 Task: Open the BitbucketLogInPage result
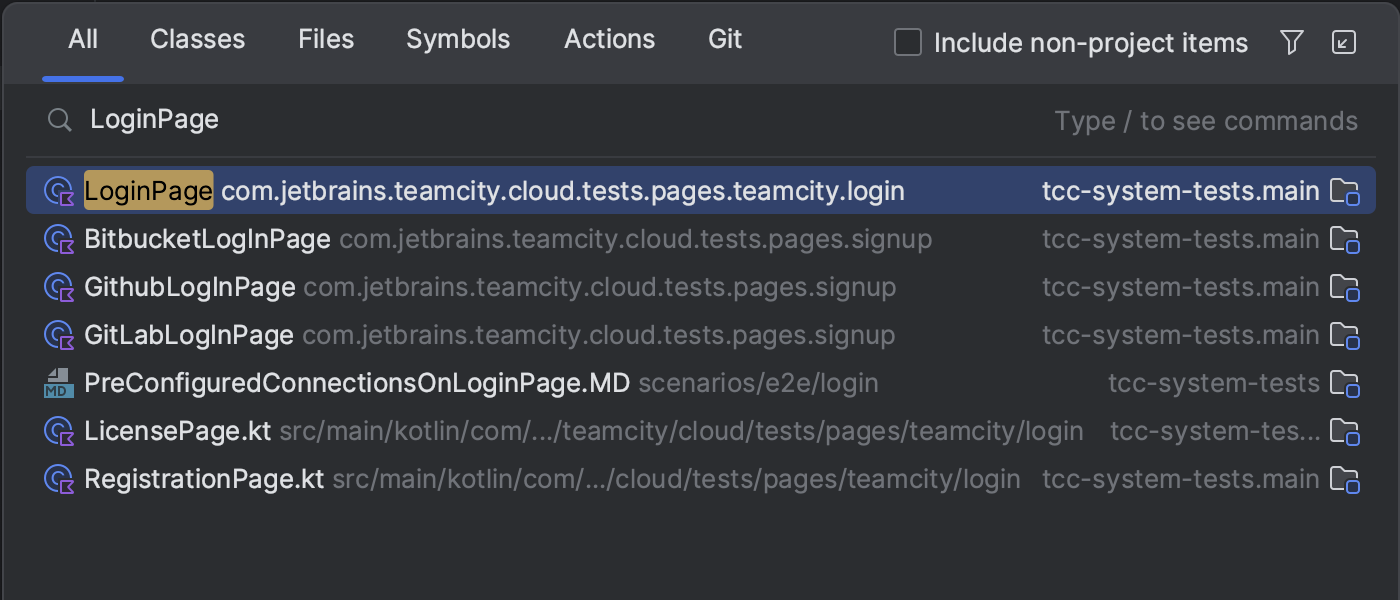click(207, 240)
